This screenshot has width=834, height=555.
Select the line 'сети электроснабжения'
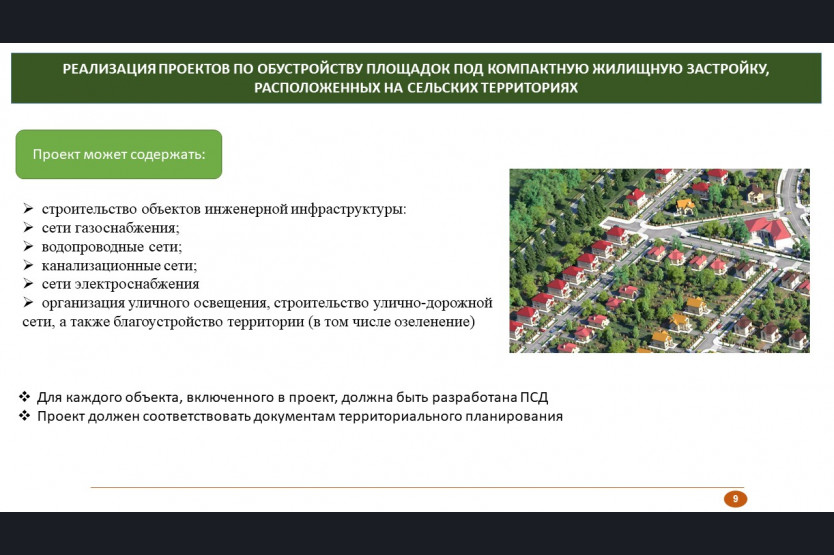tap(120, 284)
